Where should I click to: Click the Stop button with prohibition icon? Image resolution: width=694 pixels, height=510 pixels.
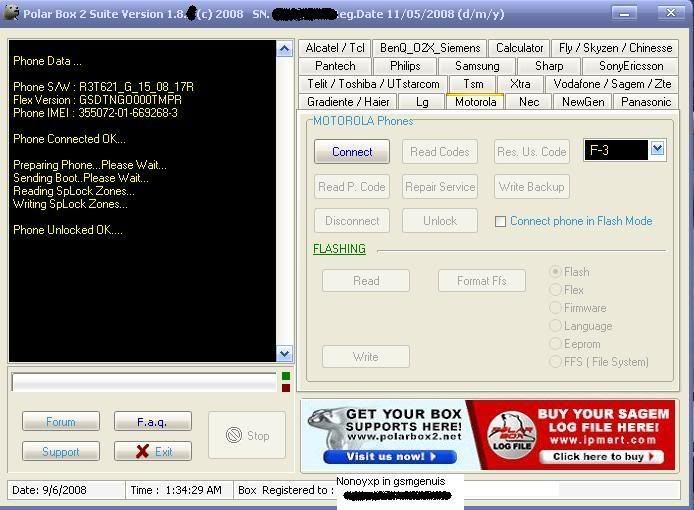coord(247,435)
